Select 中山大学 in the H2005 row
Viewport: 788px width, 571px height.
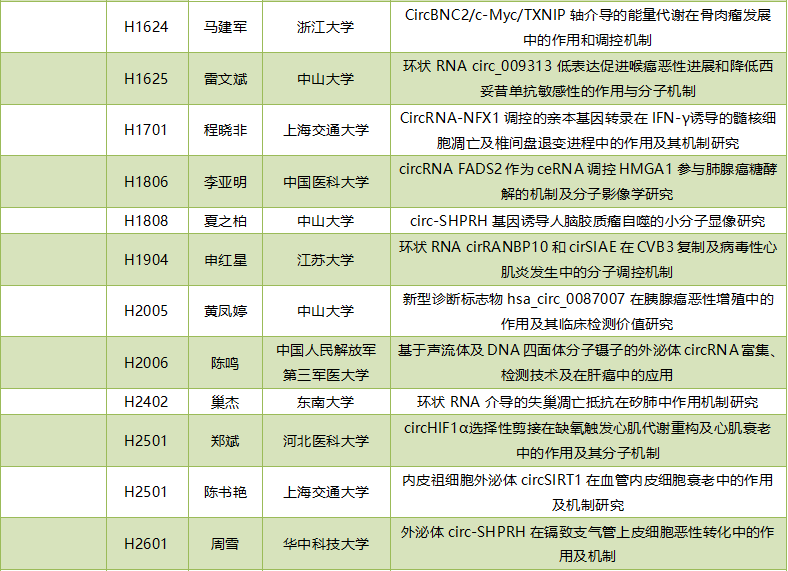(x=326, y=311)
